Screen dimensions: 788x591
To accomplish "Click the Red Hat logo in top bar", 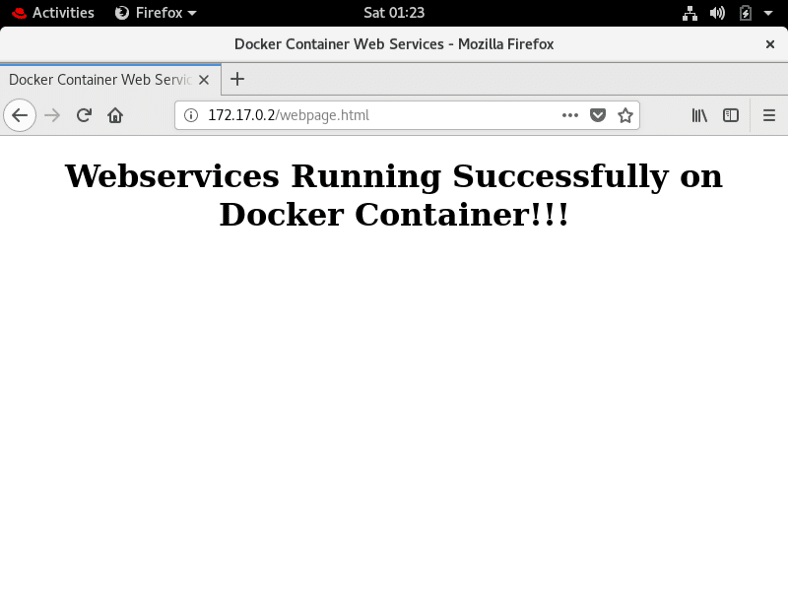I will coord(19,13).
